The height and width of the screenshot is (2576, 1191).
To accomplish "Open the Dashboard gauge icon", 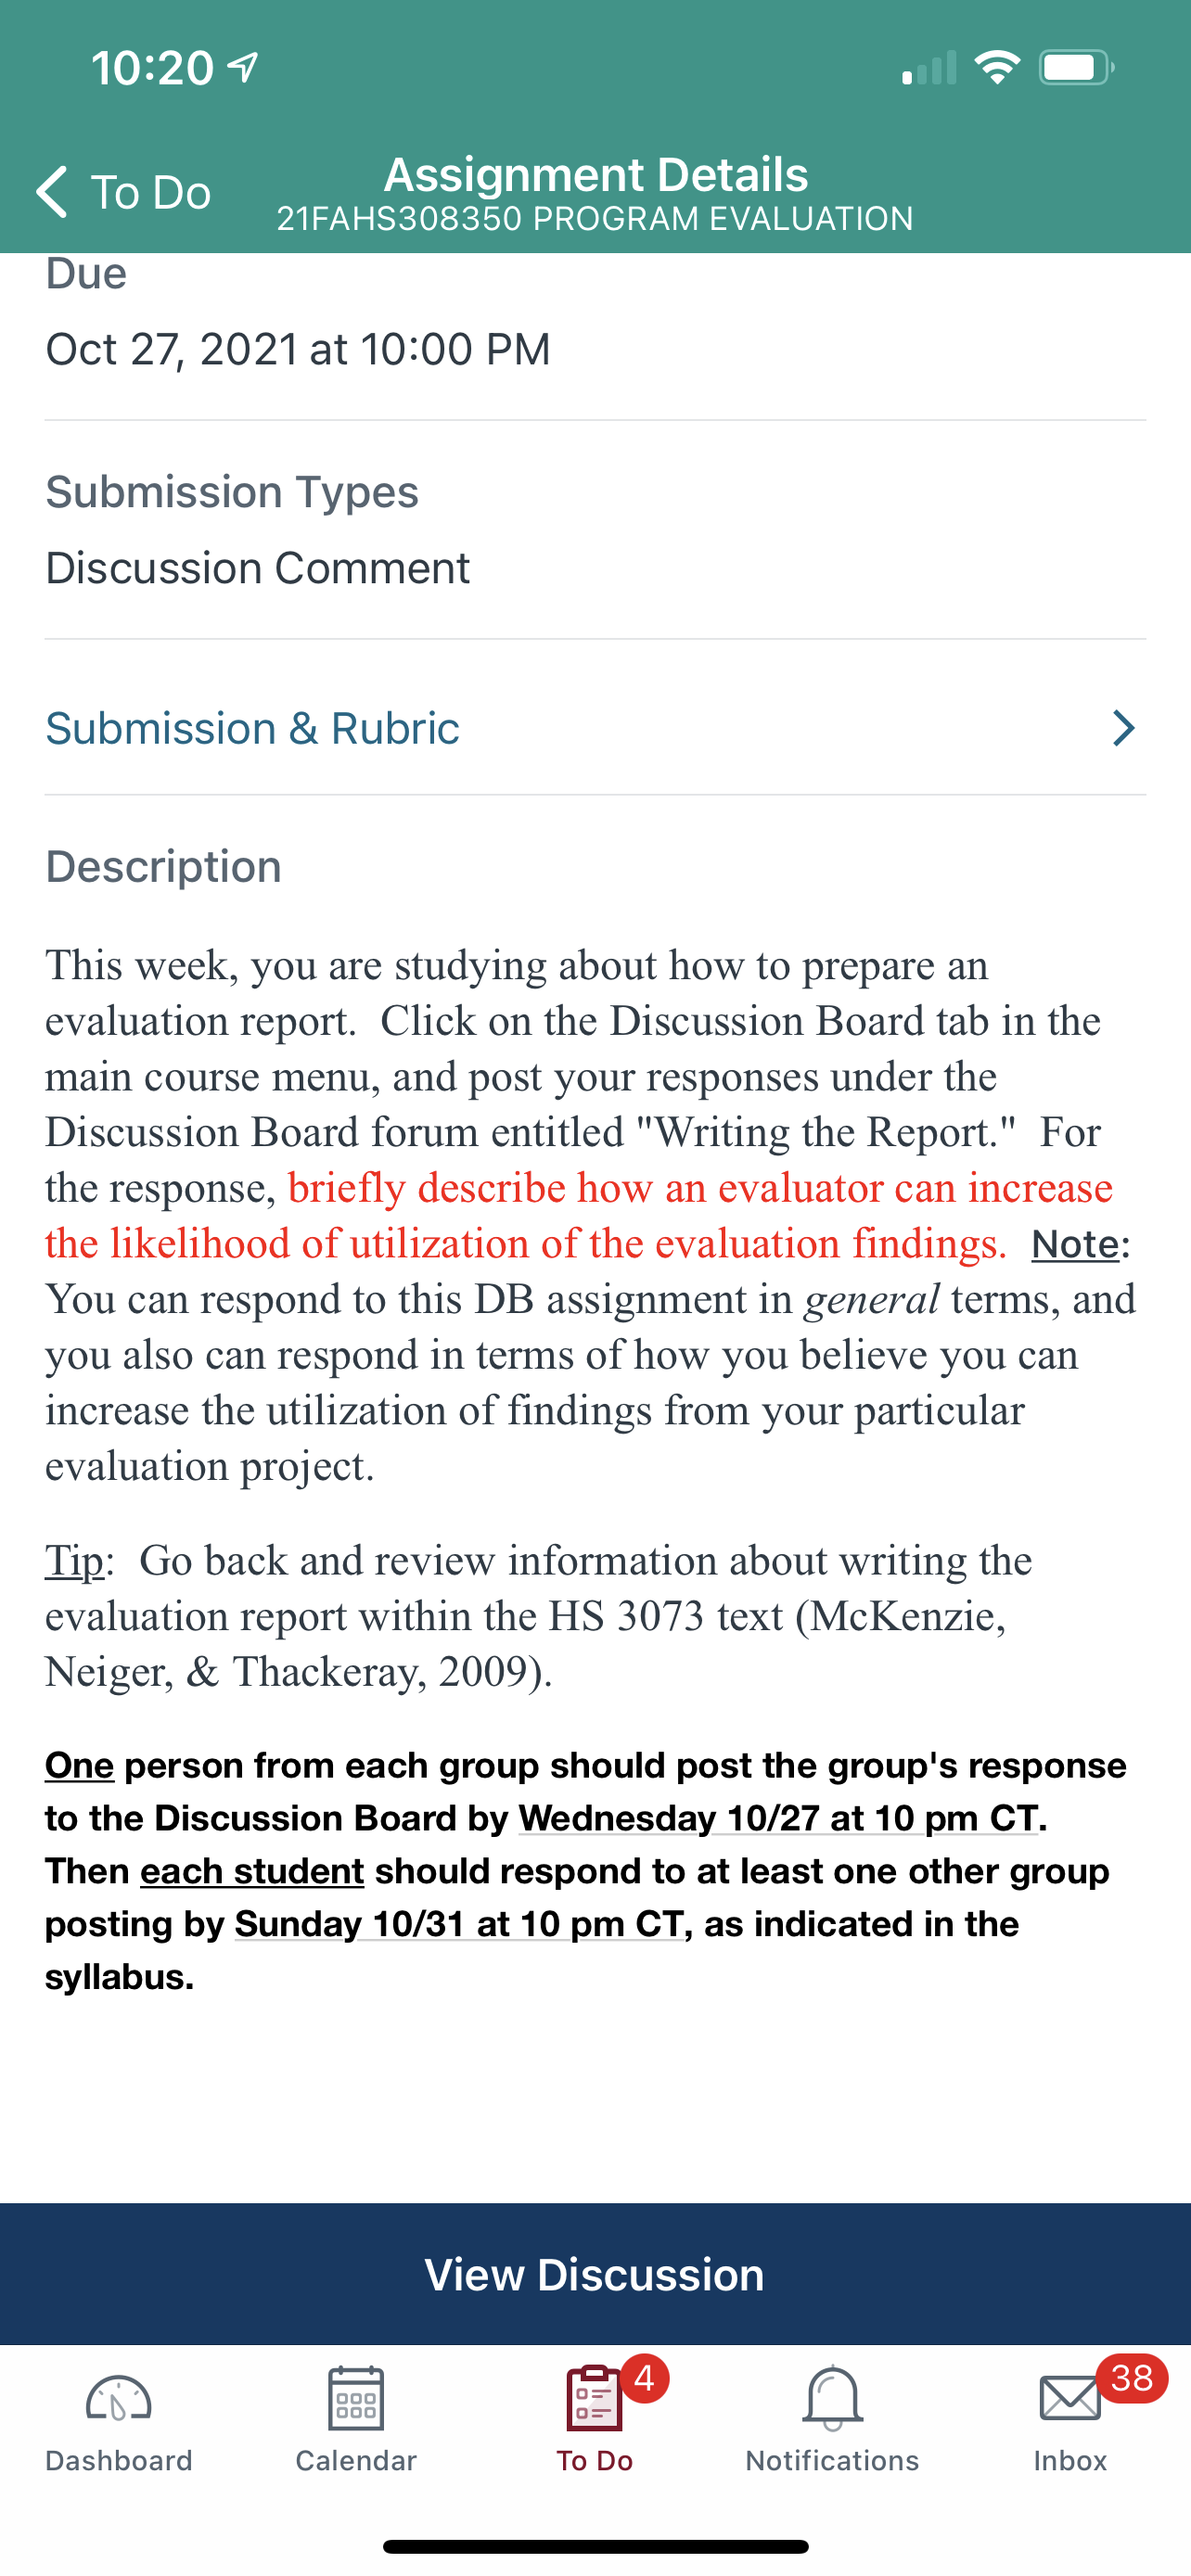I will 118,2398.
